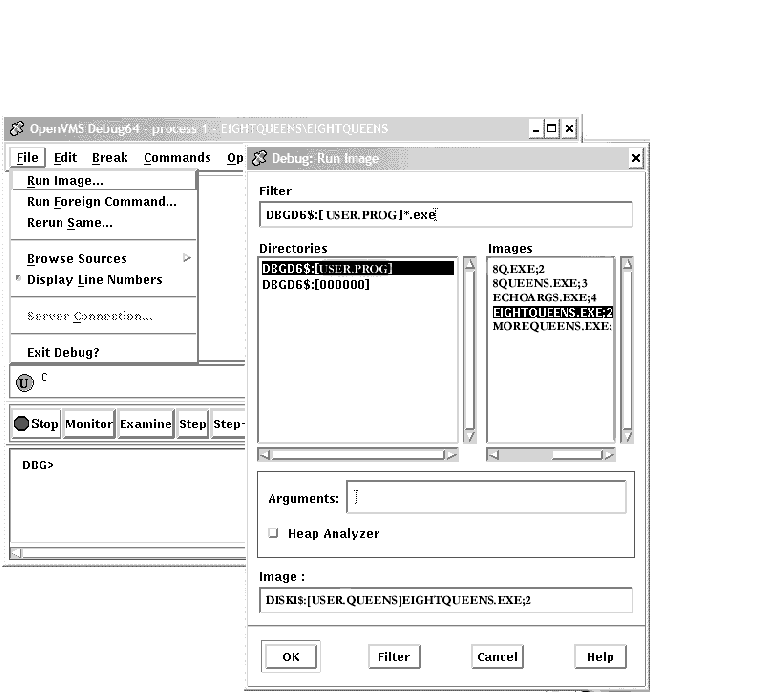Toggle Display Line Numbers option
The height and width of the screenshot is (692, 780).
pos(94,280)
